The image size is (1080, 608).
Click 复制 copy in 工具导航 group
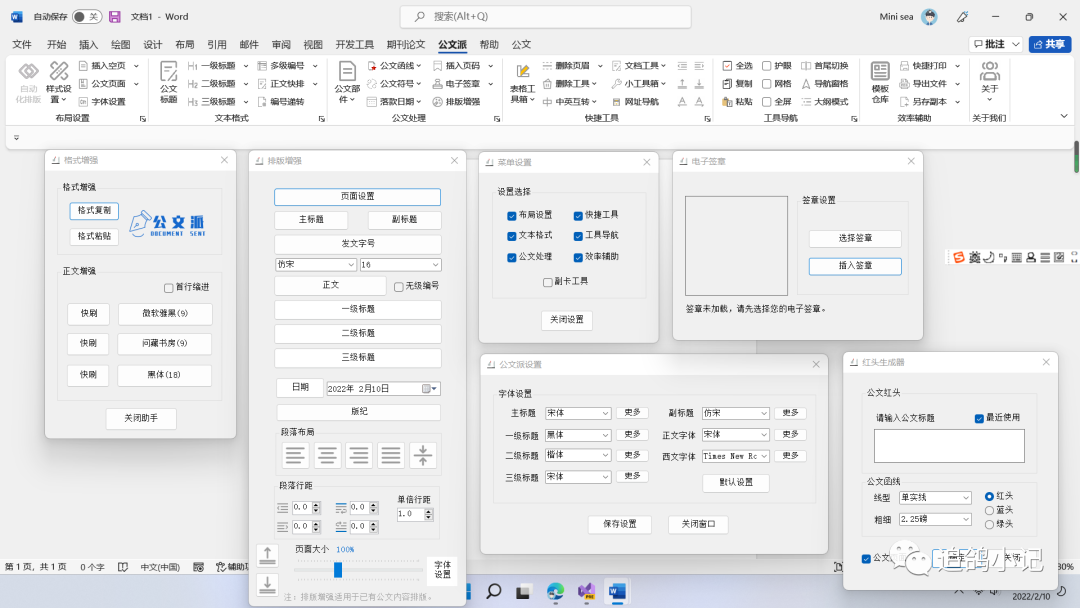pyautogui.click(x=737, y=83)
